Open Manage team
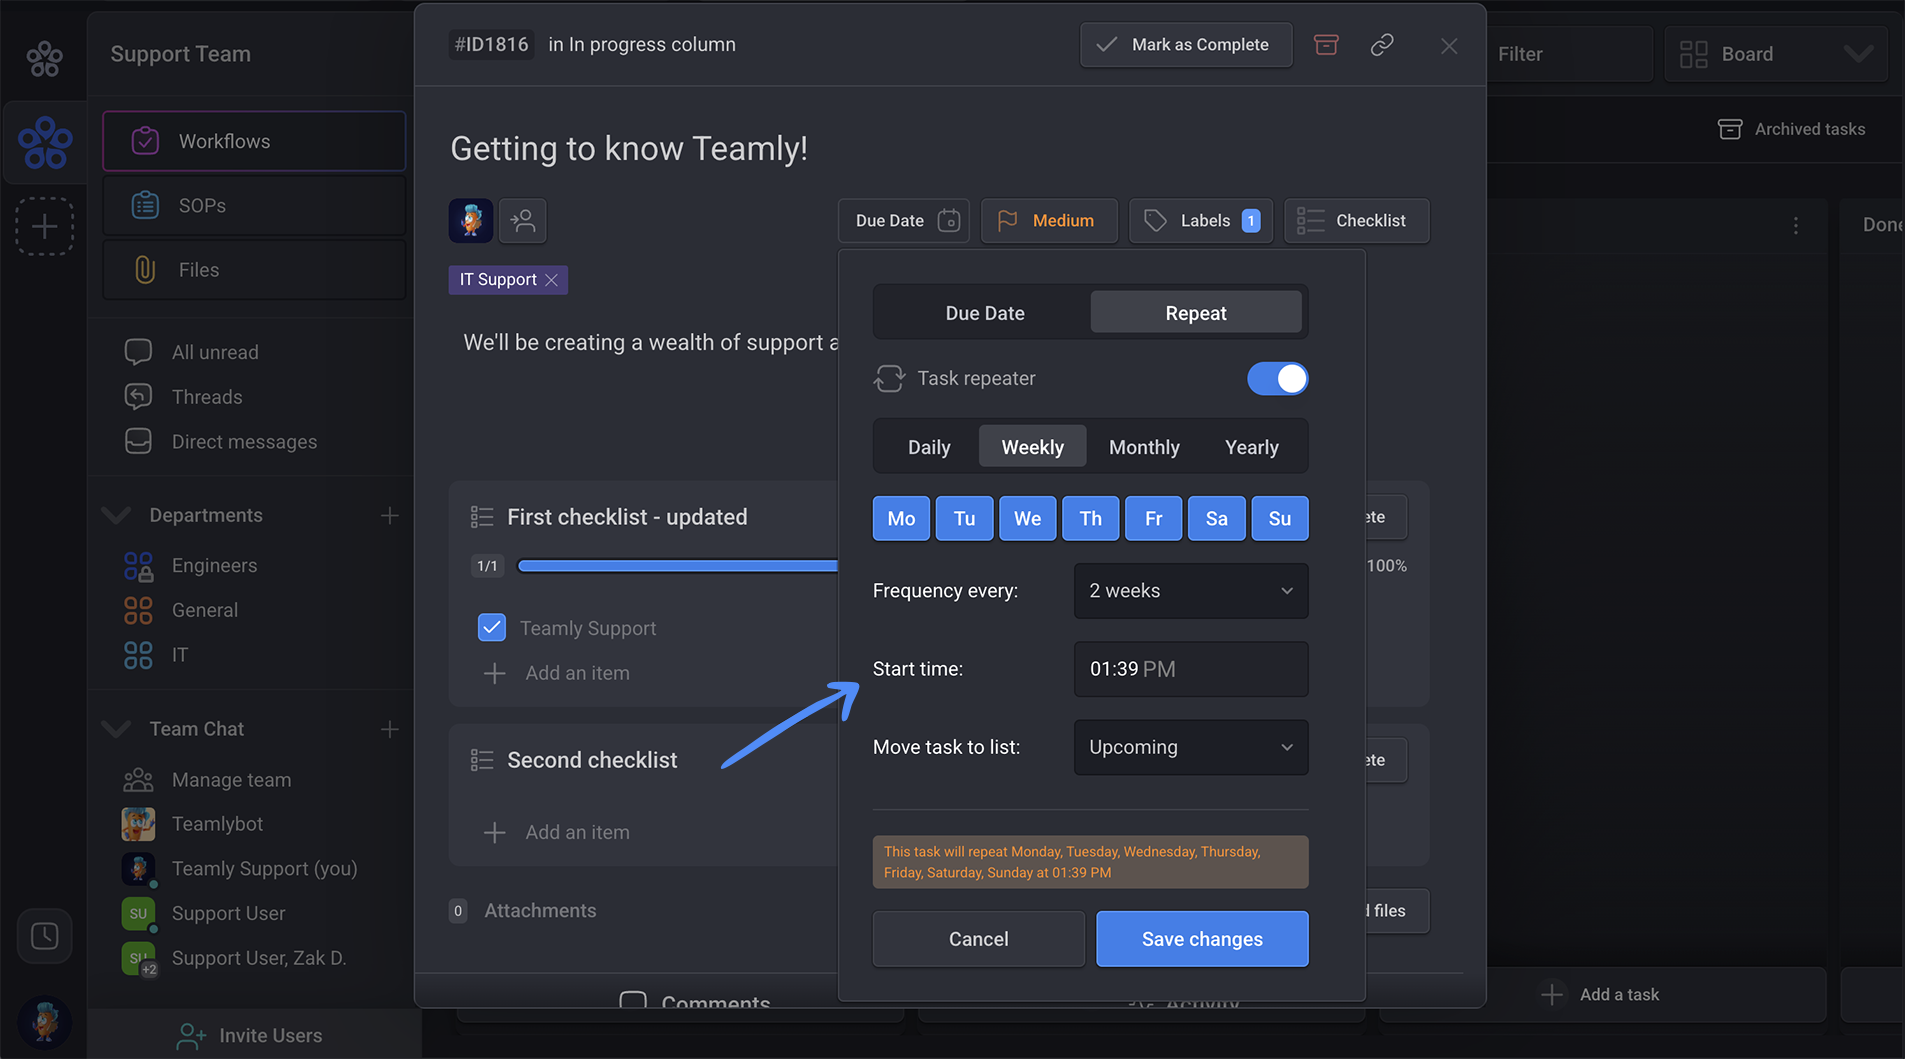This screenshot has width=1905, height=1059. click(208, 780)
